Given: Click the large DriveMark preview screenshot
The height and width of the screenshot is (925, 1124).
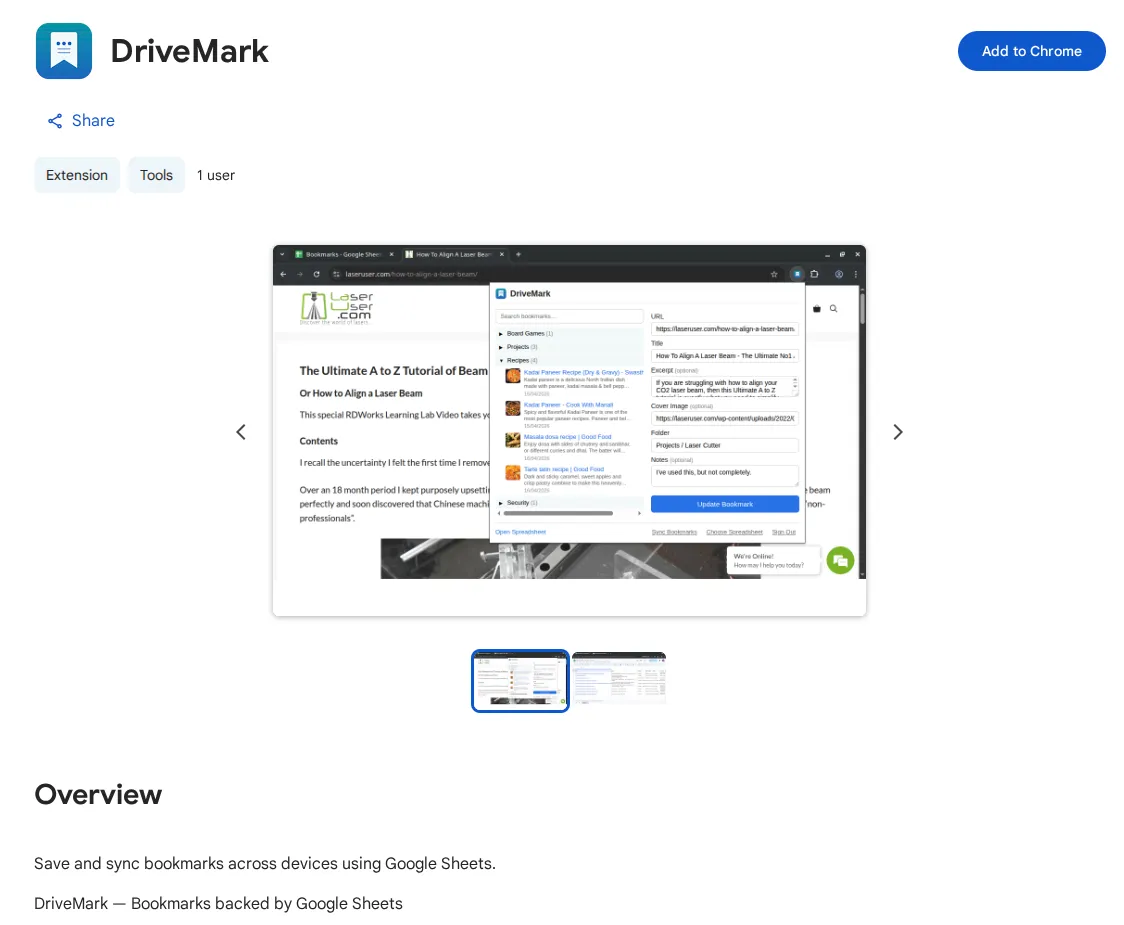Looking at the screenshot, I should (x=569, y=430).
